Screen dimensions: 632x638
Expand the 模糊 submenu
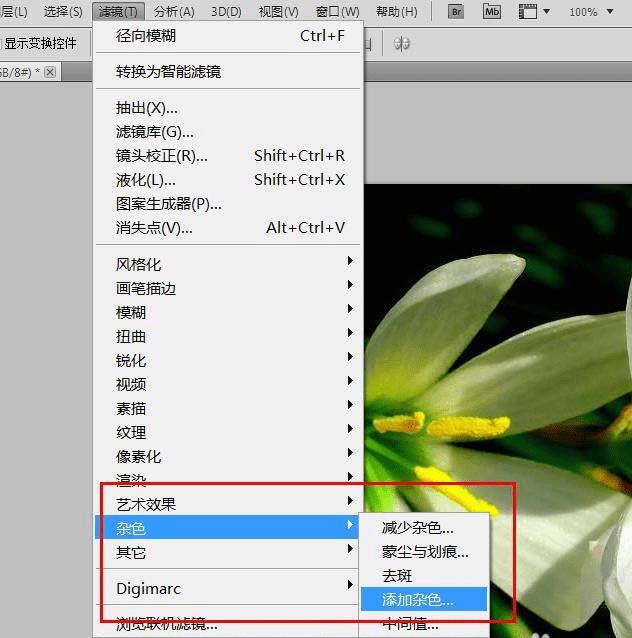point(228,312)
